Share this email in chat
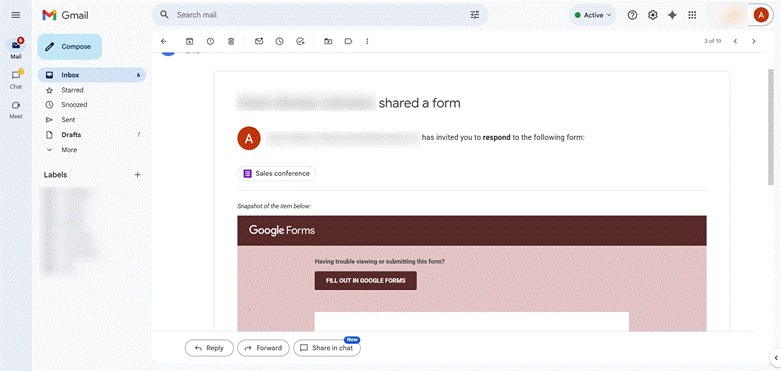Image resolution: width=781 pixels, height=371 pixels. pos(327,348)
